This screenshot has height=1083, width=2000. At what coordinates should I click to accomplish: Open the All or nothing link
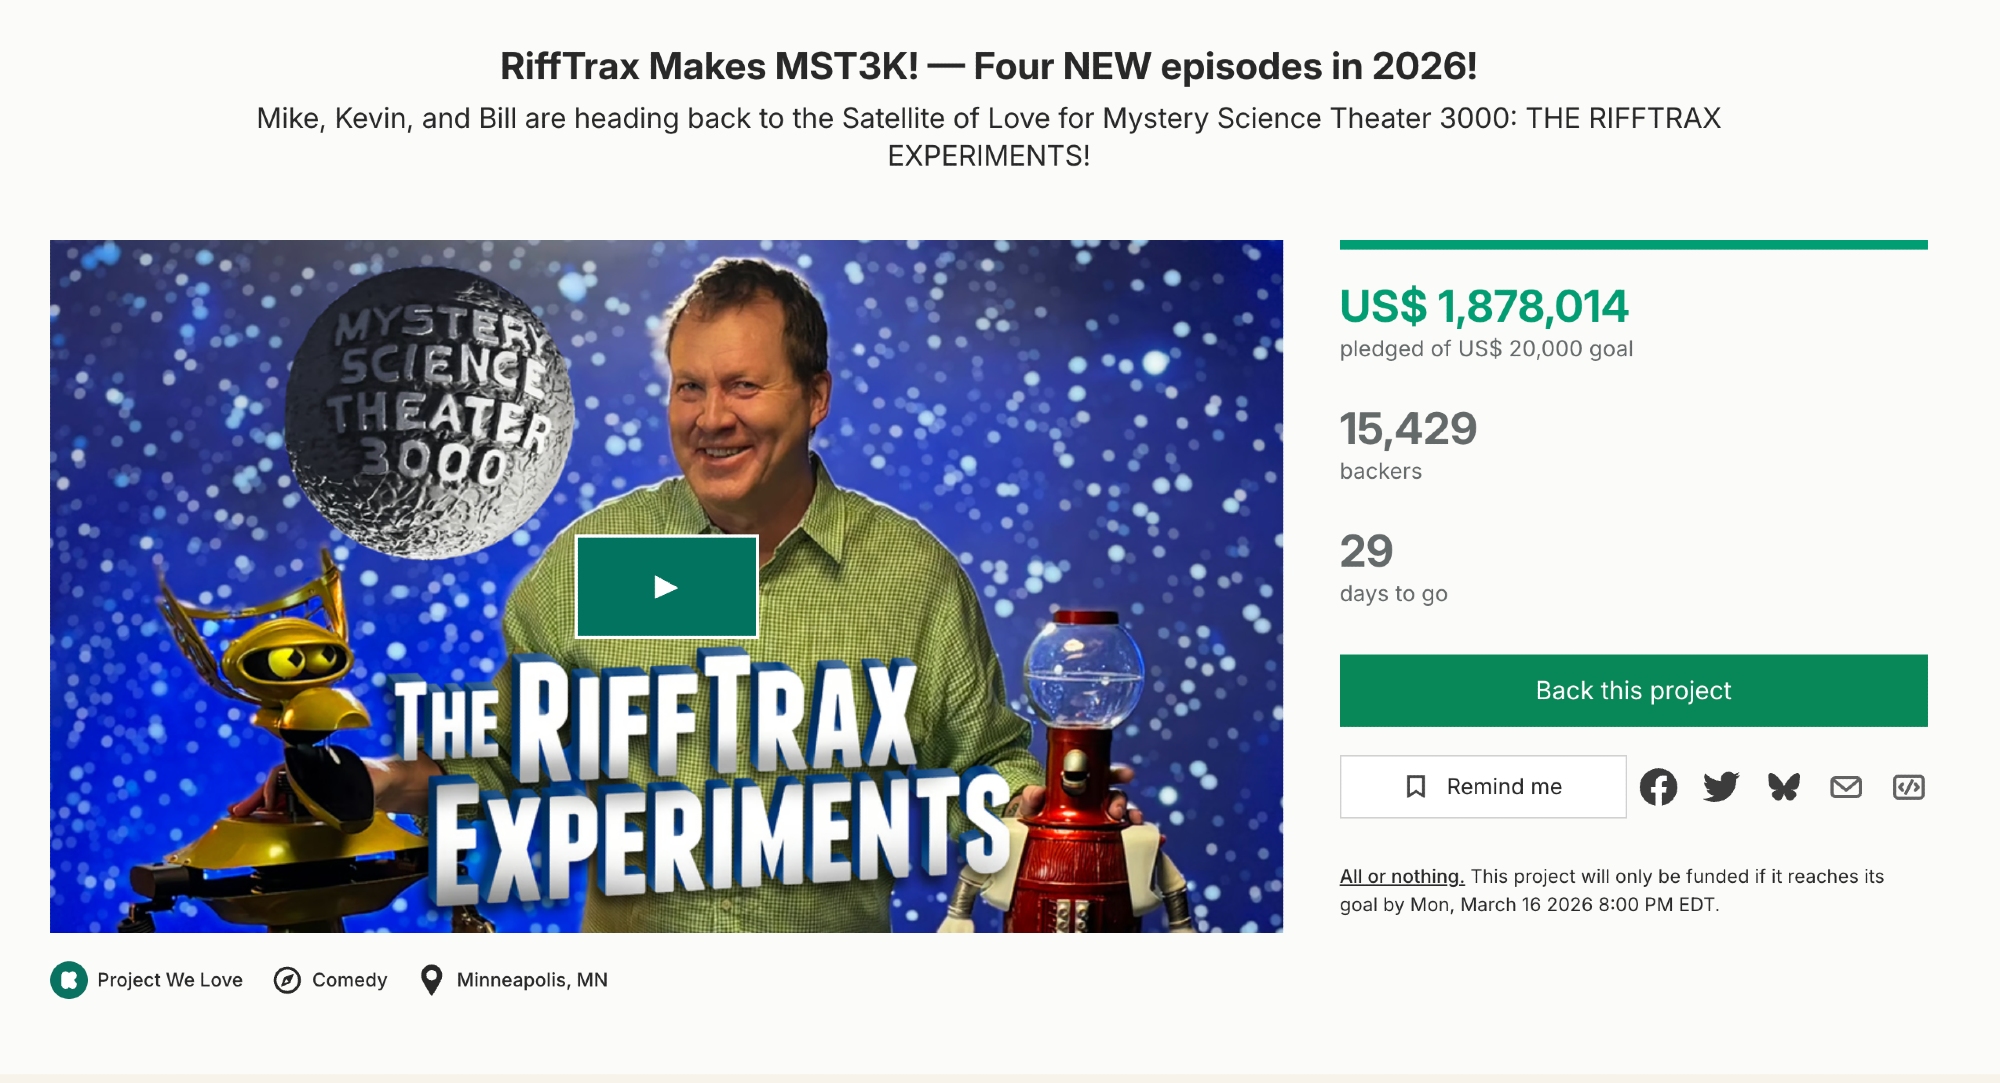pyautogui.click(x=1401, y=877)
